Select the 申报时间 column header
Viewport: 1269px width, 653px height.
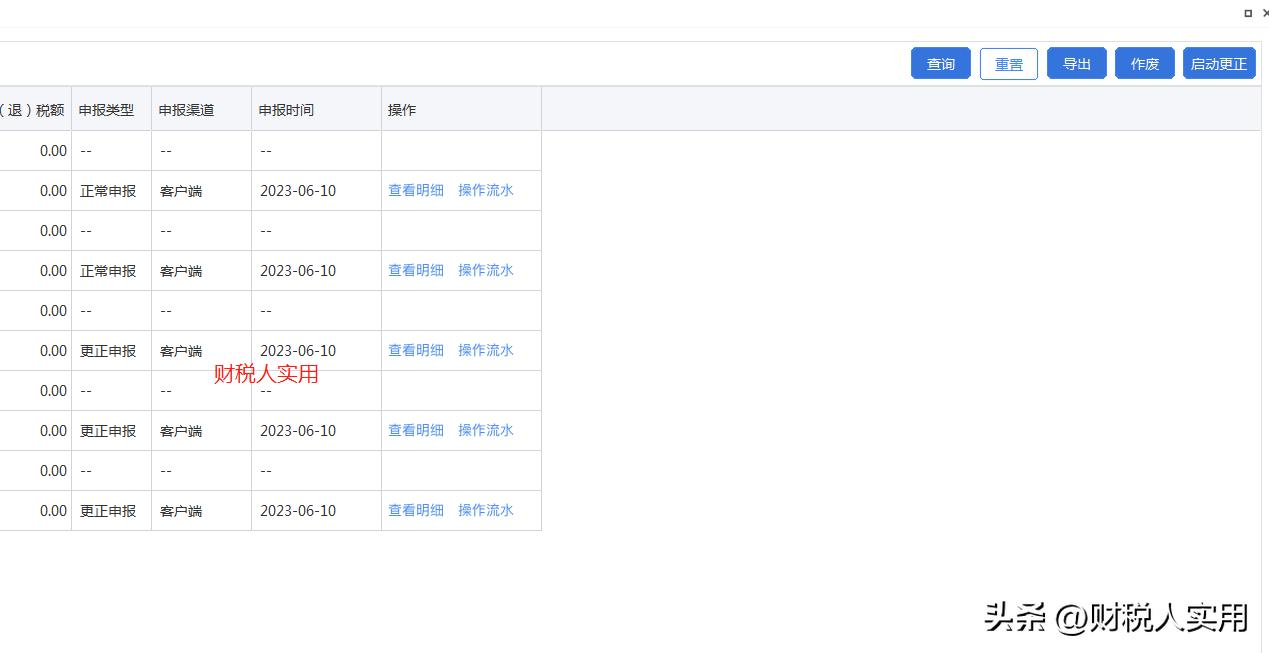pyautogui.click(x=286, y=110)
